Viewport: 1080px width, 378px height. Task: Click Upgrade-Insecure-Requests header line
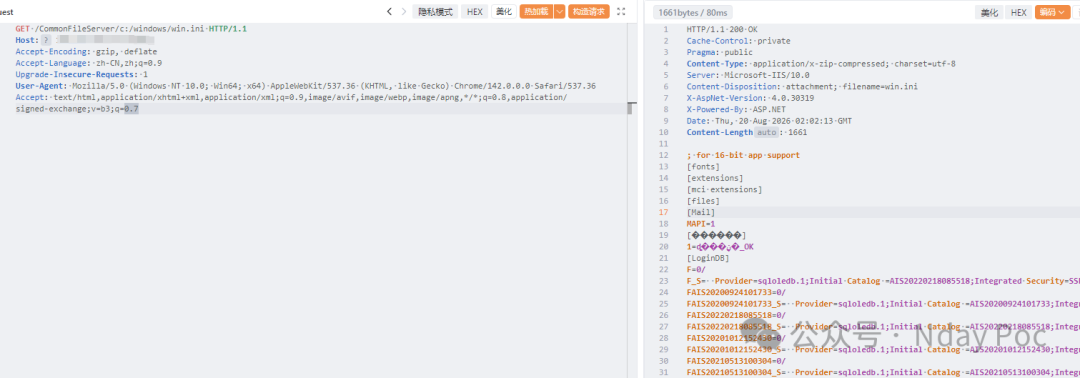coord(82,74)
